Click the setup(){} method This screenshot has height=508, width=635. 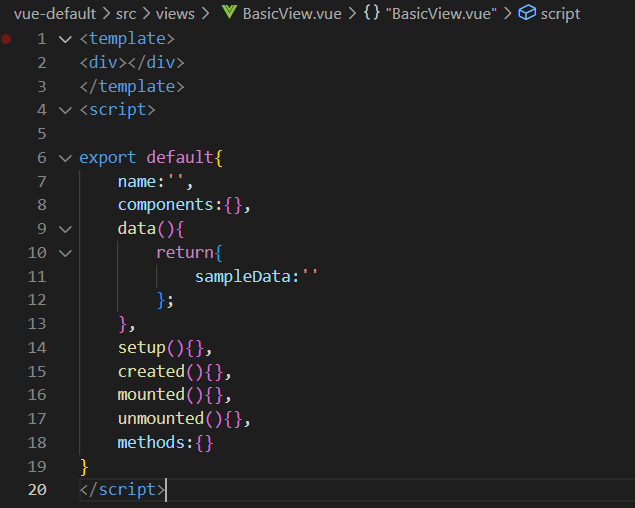click(165, 348)
